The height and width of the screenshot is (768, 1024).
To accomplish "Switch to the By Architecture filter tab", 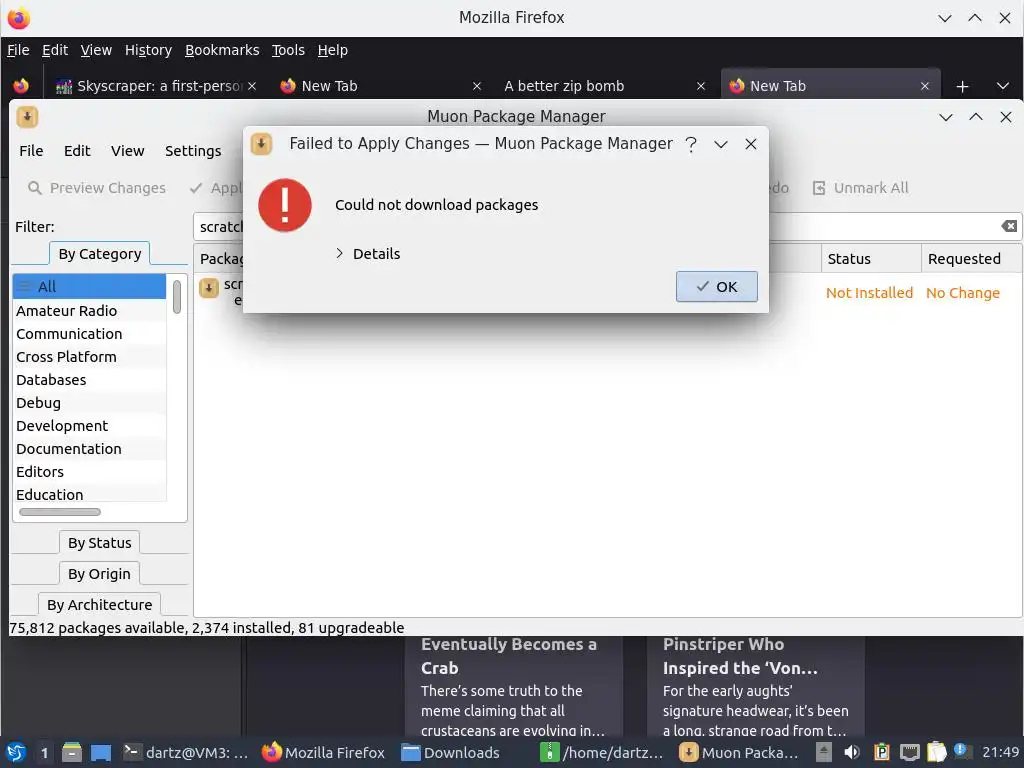I will [99, 605].
